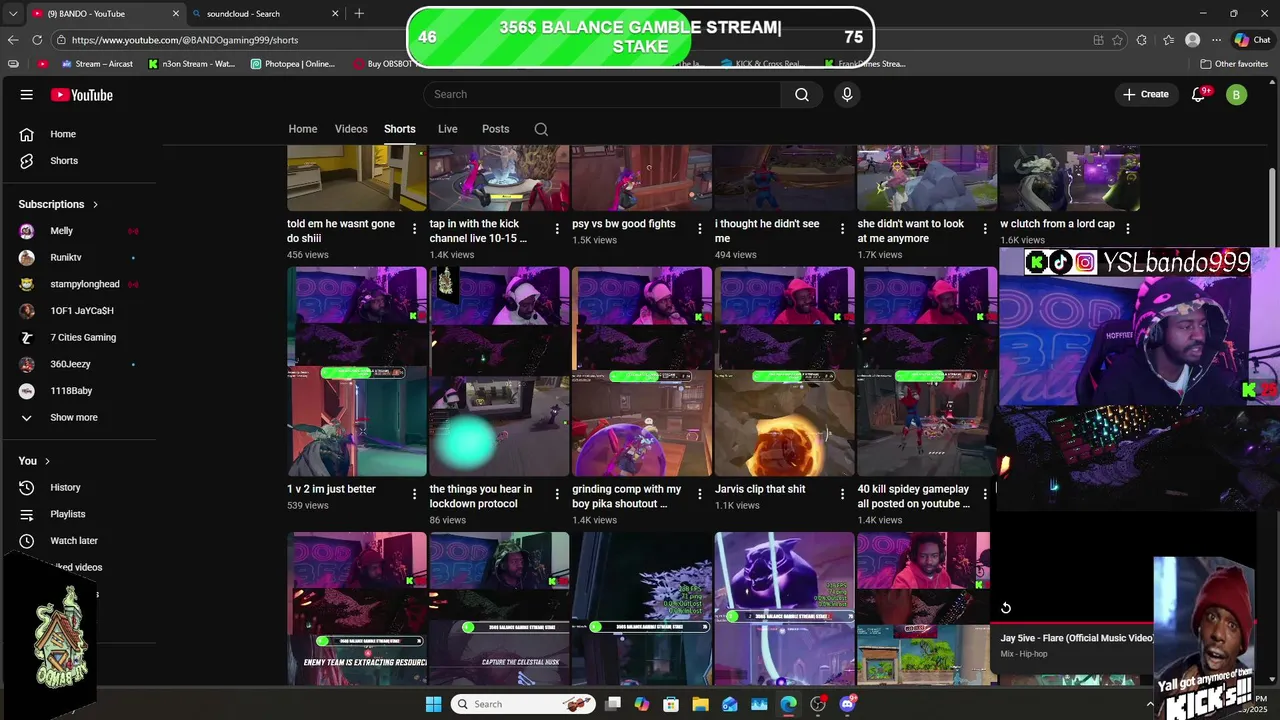
Task: Open options menu for '1 v 2 im just better'
Action: [x=414, y=495]
